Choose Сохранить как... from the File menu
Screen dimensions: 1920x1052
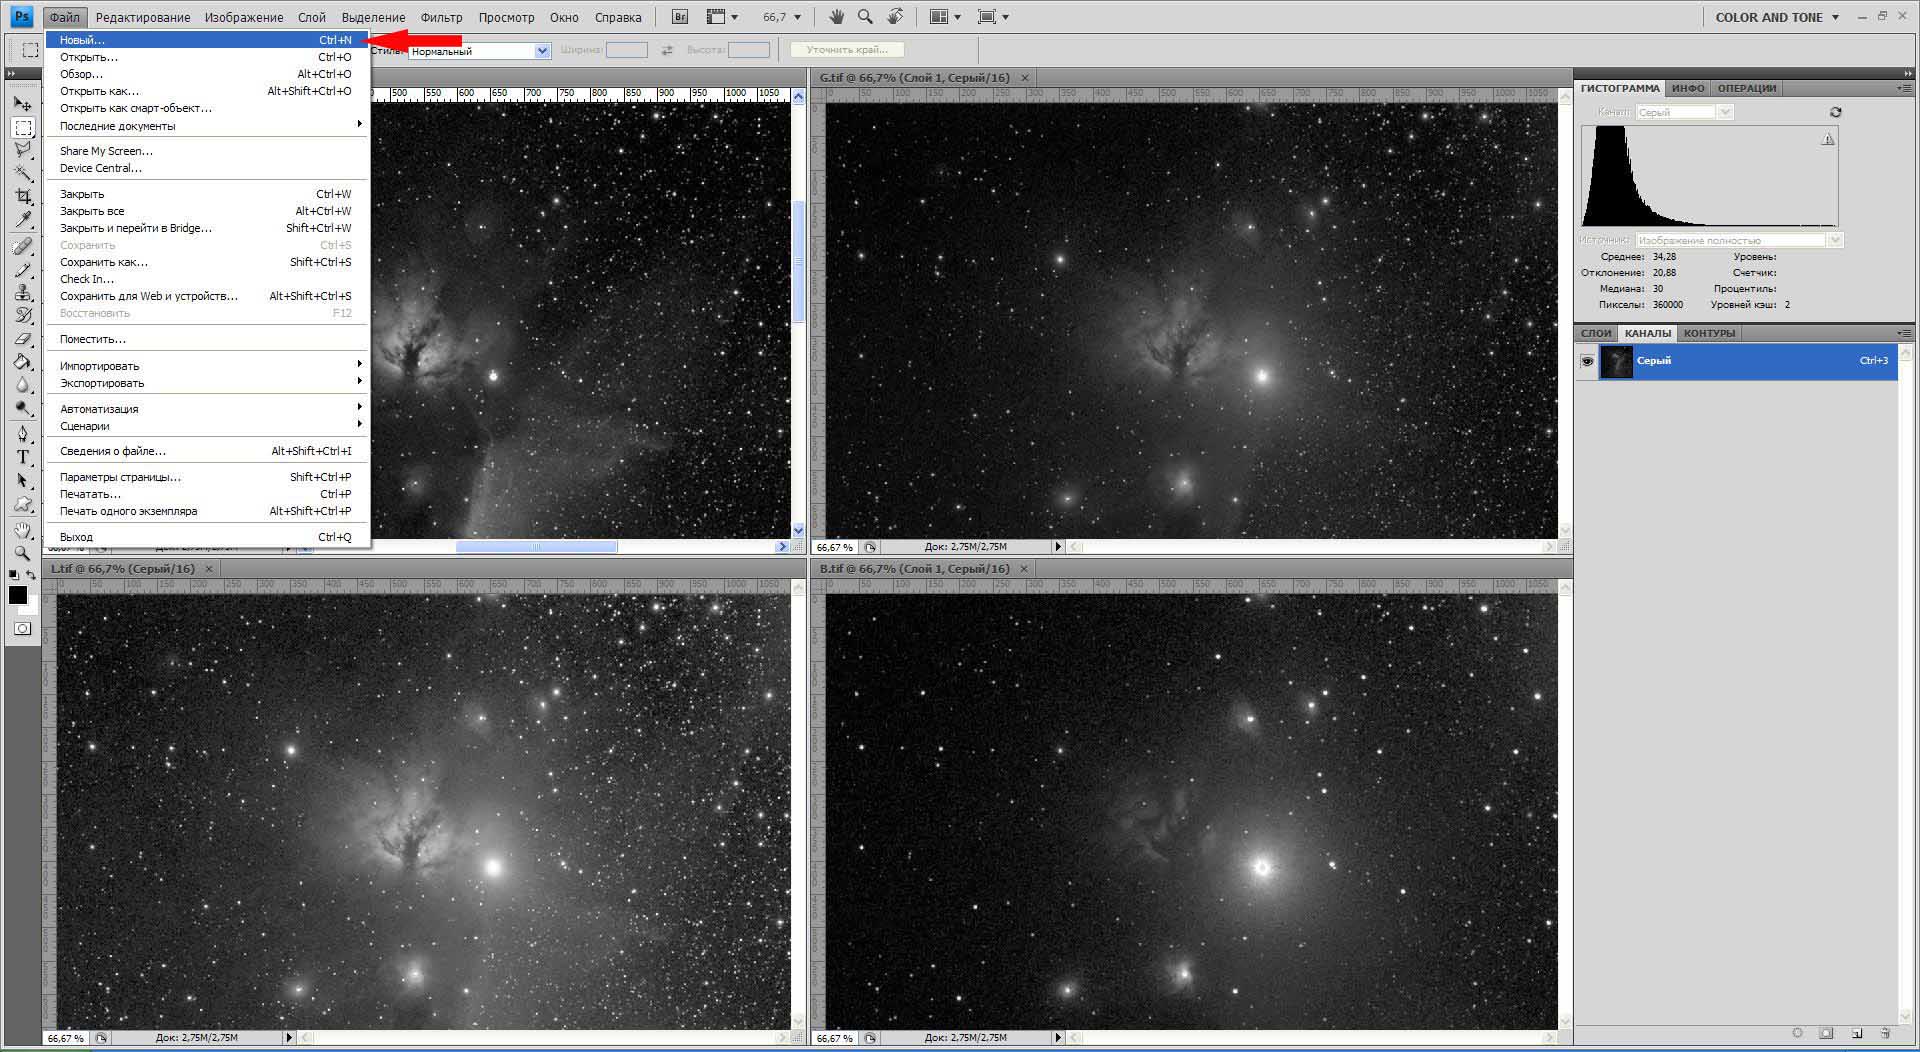click(x=104, y=262)
